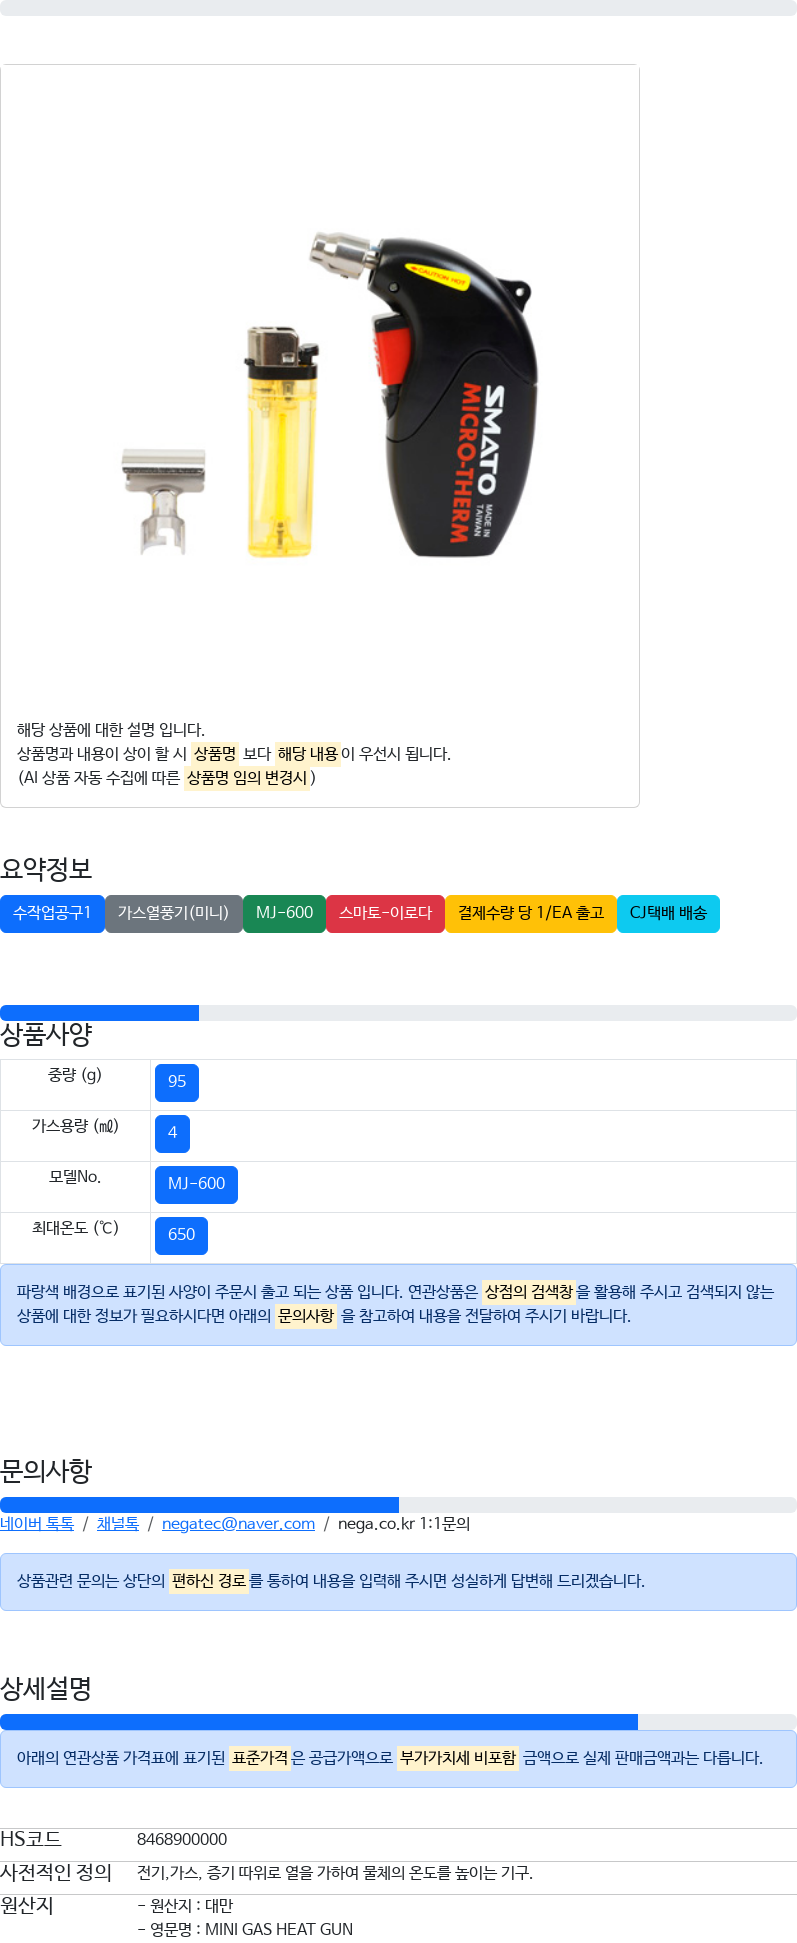Screen dimensions: 797x1943
Task: Click the 상품사양 section progress bar
Action: 398,1013
